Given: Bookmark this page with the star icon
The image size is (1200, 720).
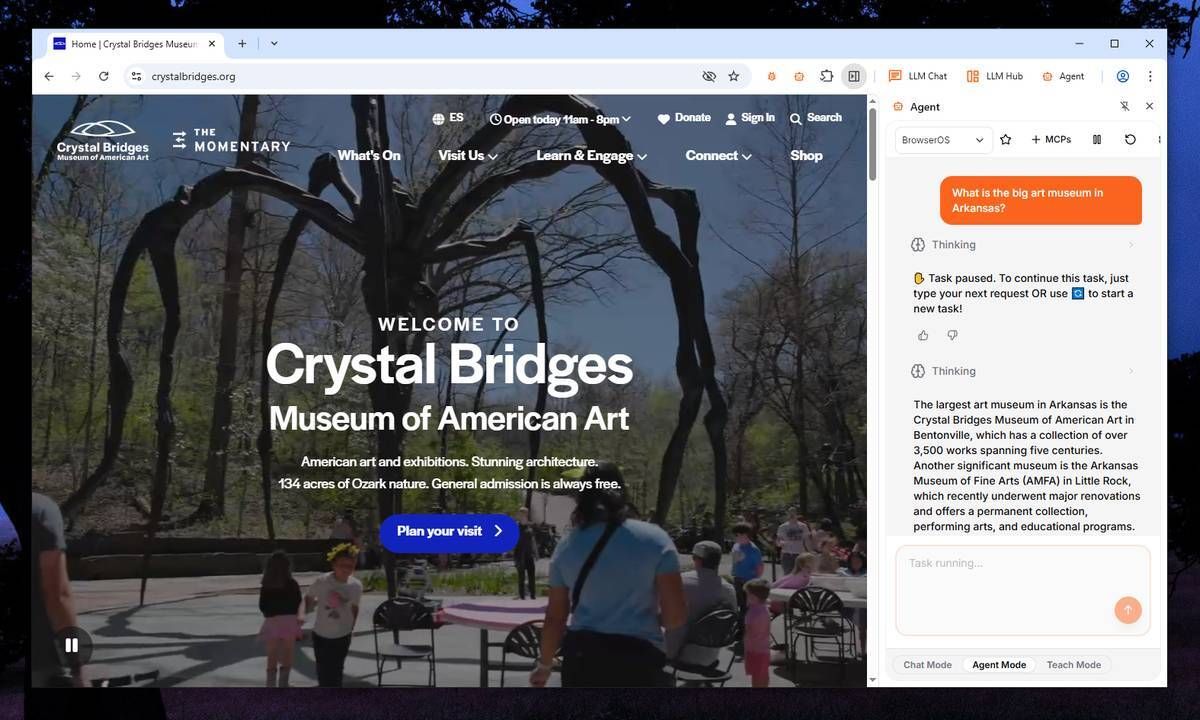Looking at the screenshot, I should (x=734, y=76).
